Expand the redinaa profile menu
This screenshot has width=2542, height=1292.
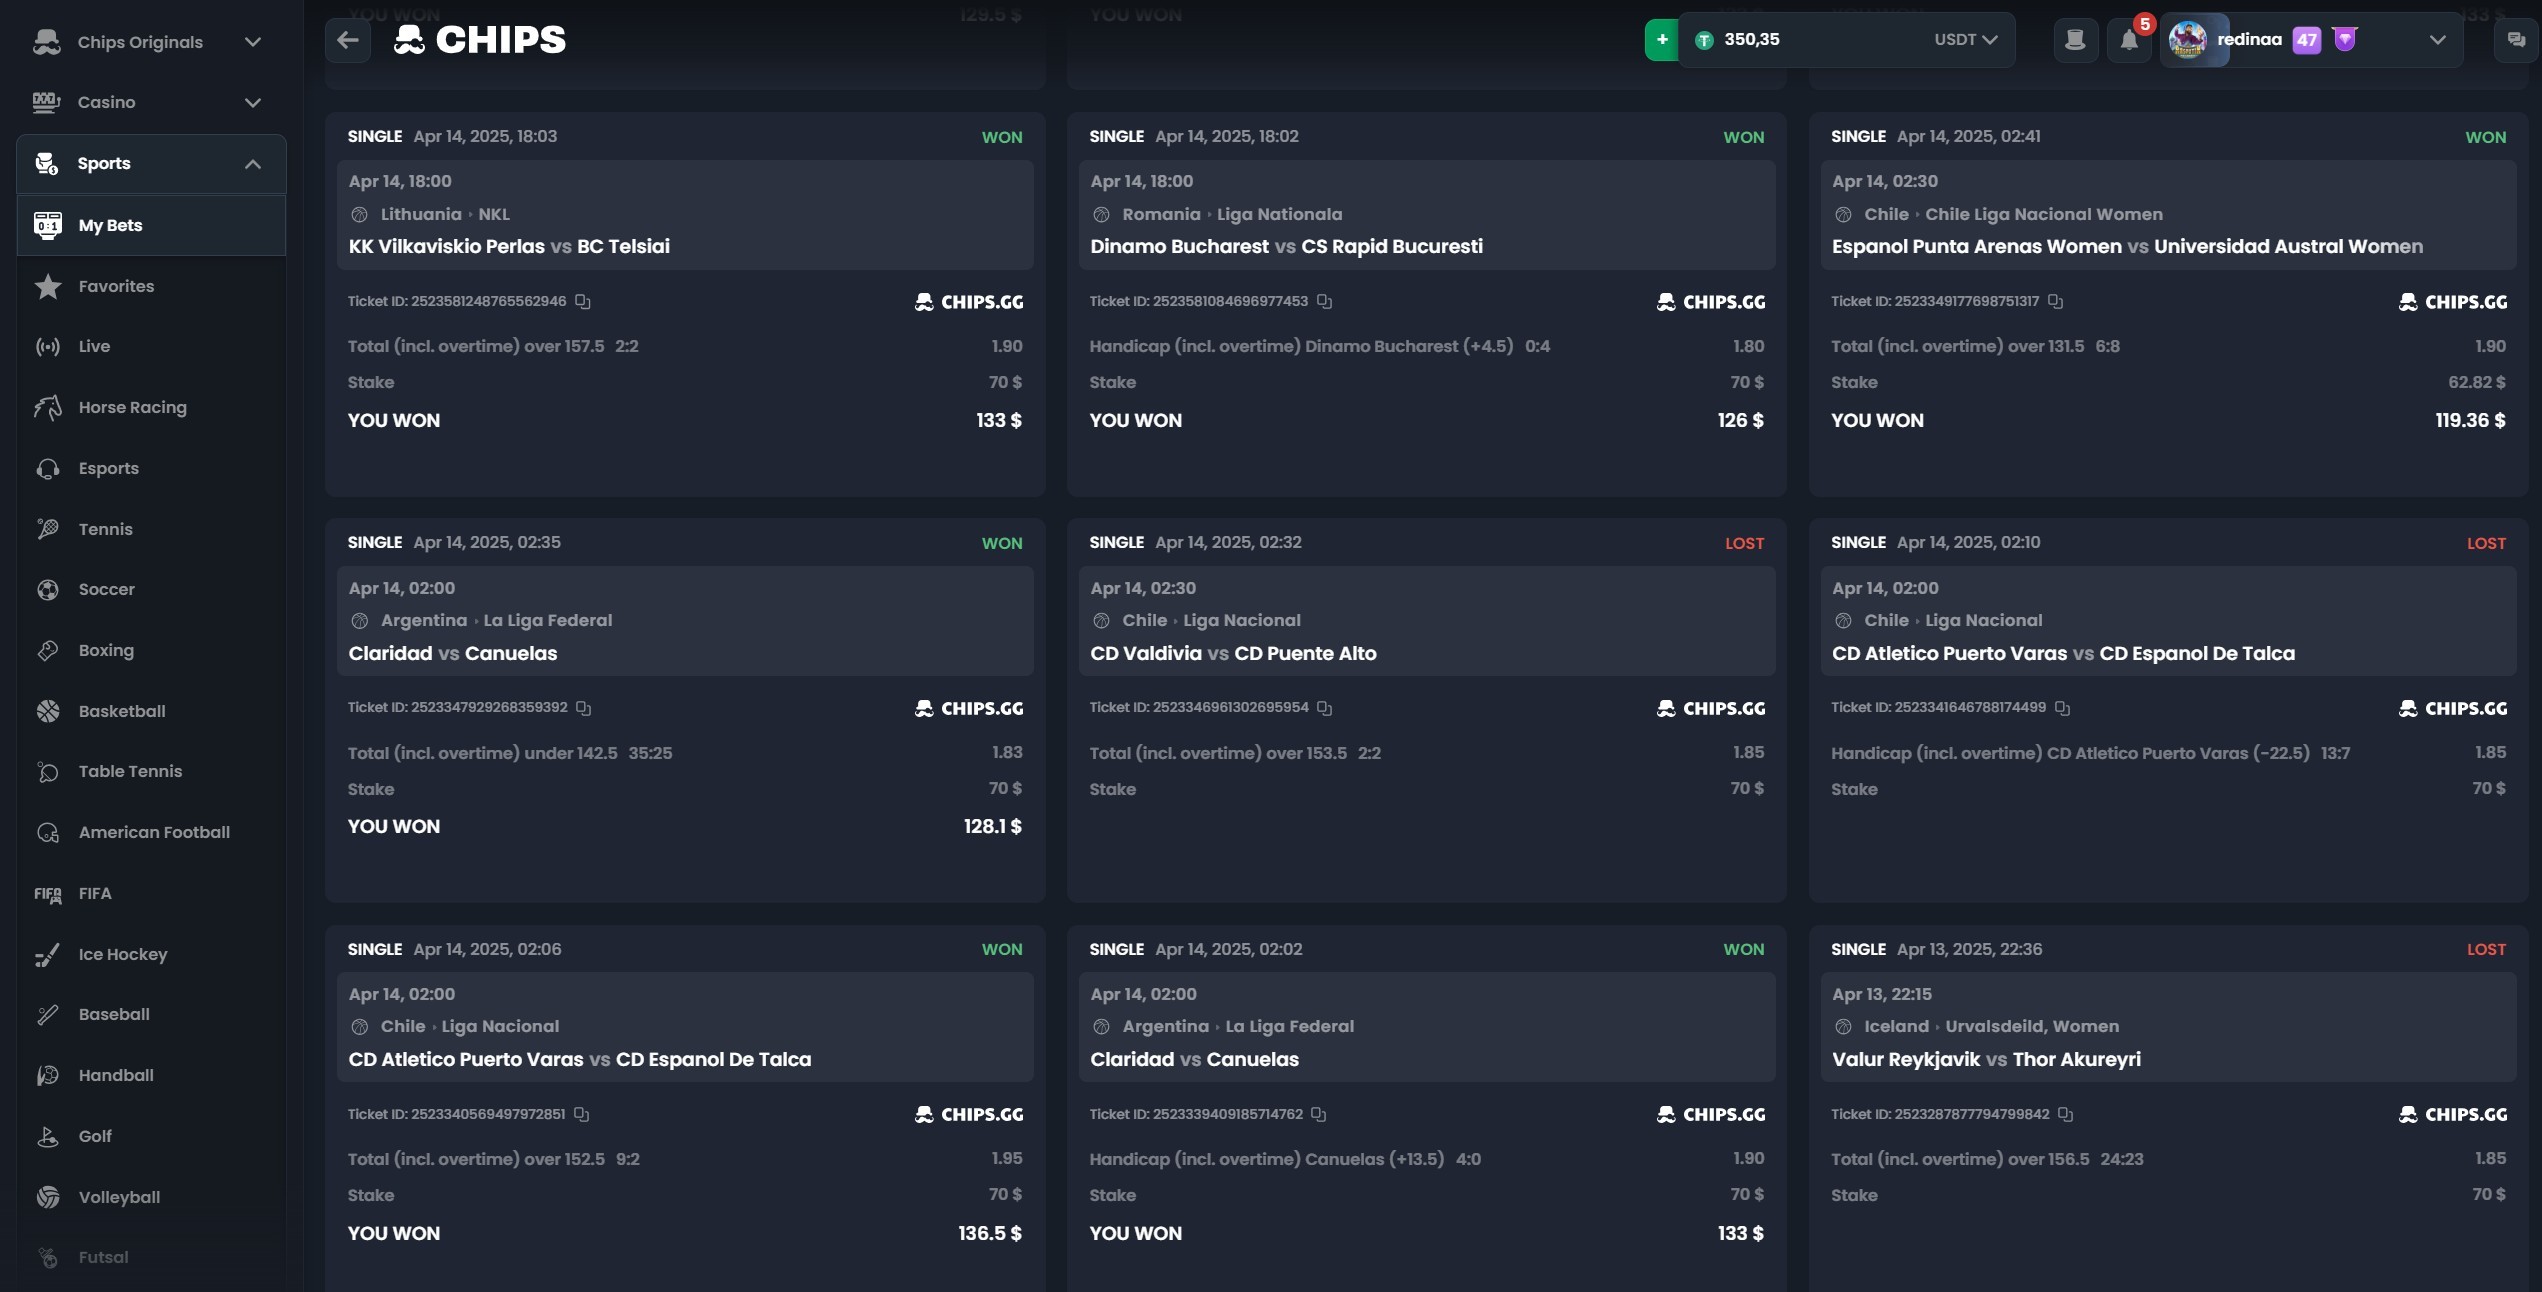(x=2437, y=40)
